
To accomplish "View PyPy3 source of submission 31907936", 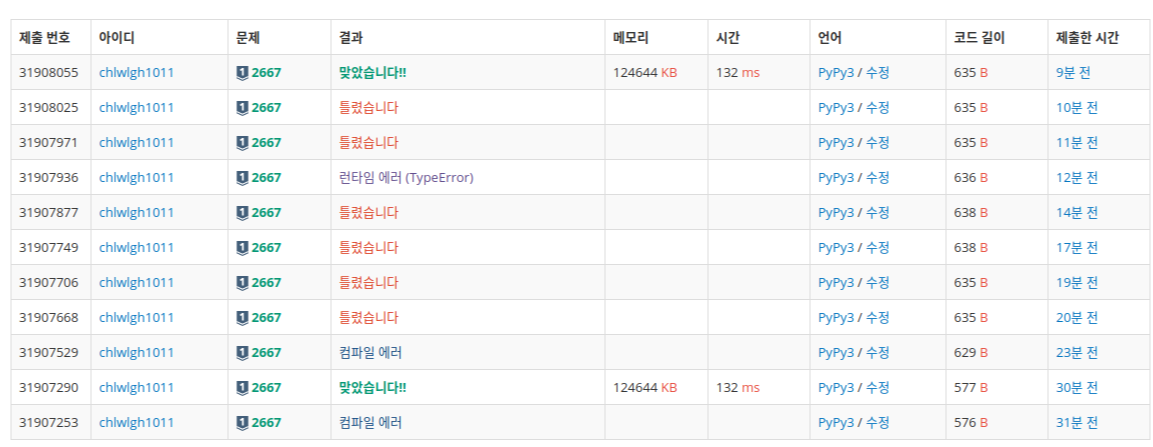I will pos(836,177).
